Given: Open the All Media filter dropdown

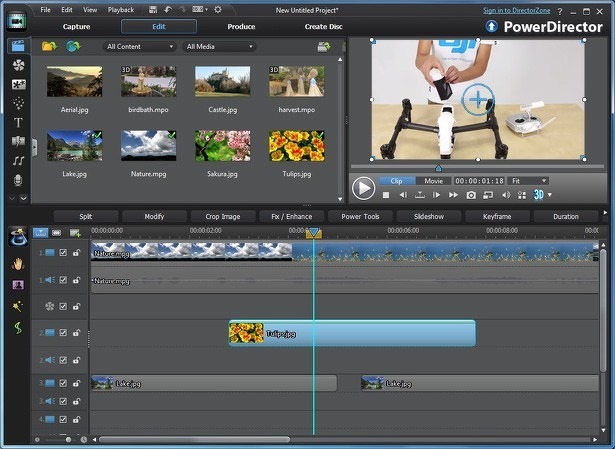Looking at the screenshot, I should click(218, 46).
